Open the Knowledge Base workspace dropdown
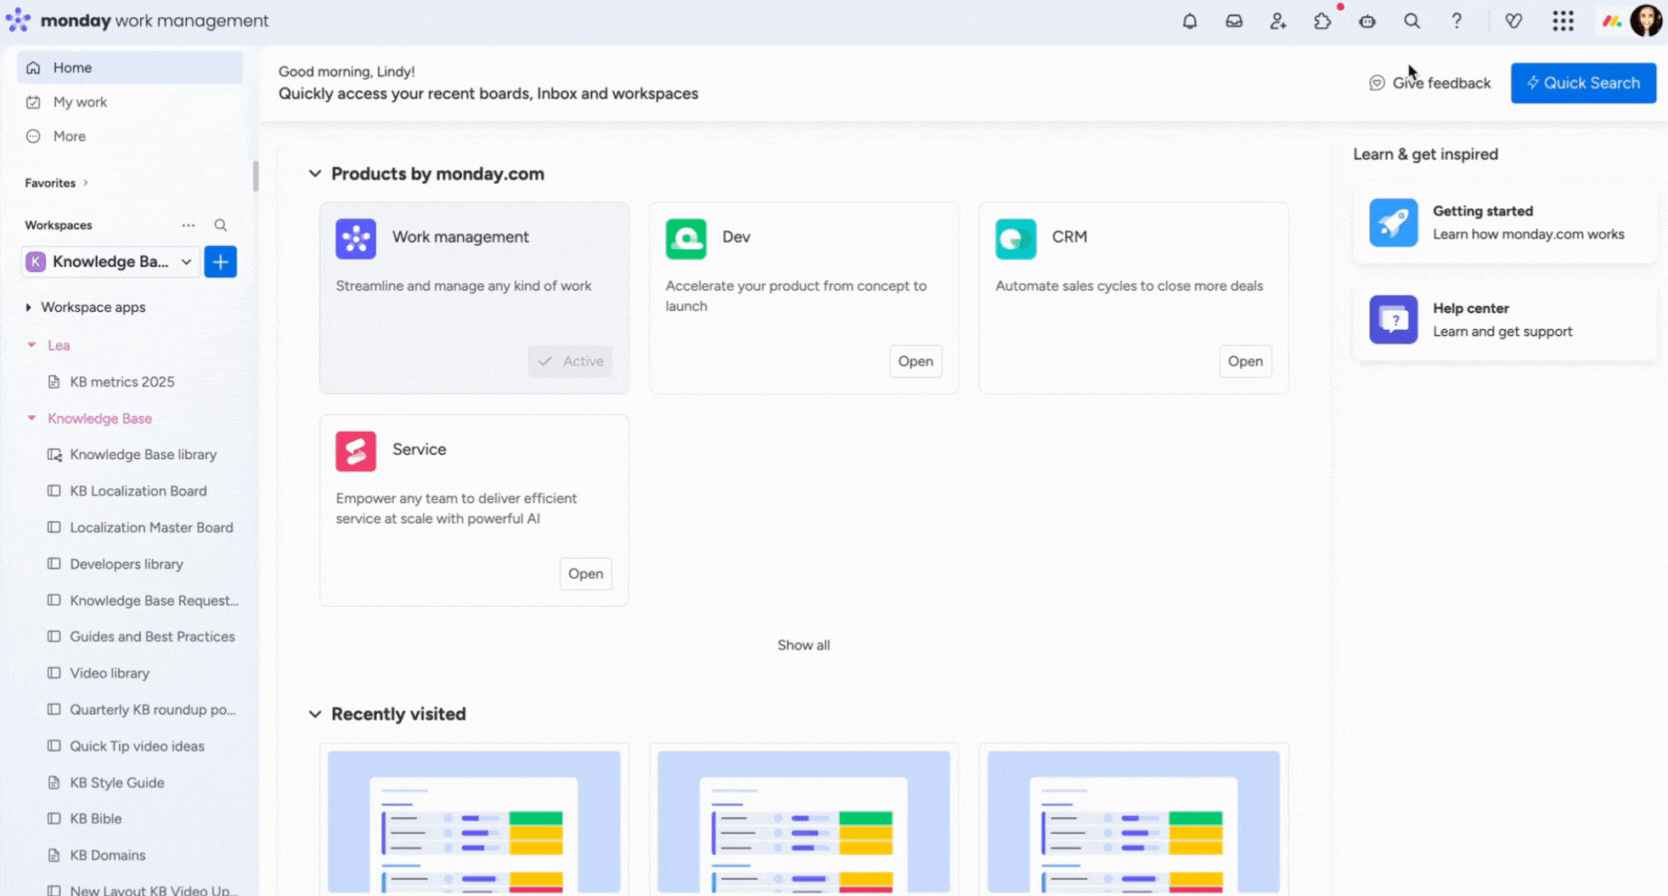1668x896 pixels. (109, 262)
